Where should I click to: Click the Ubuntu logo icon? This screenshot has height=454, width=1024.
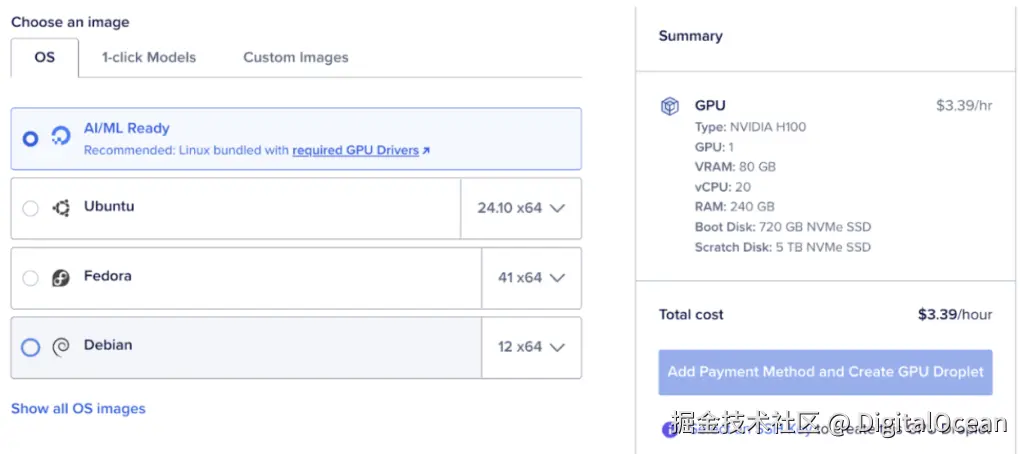[61, 208]
